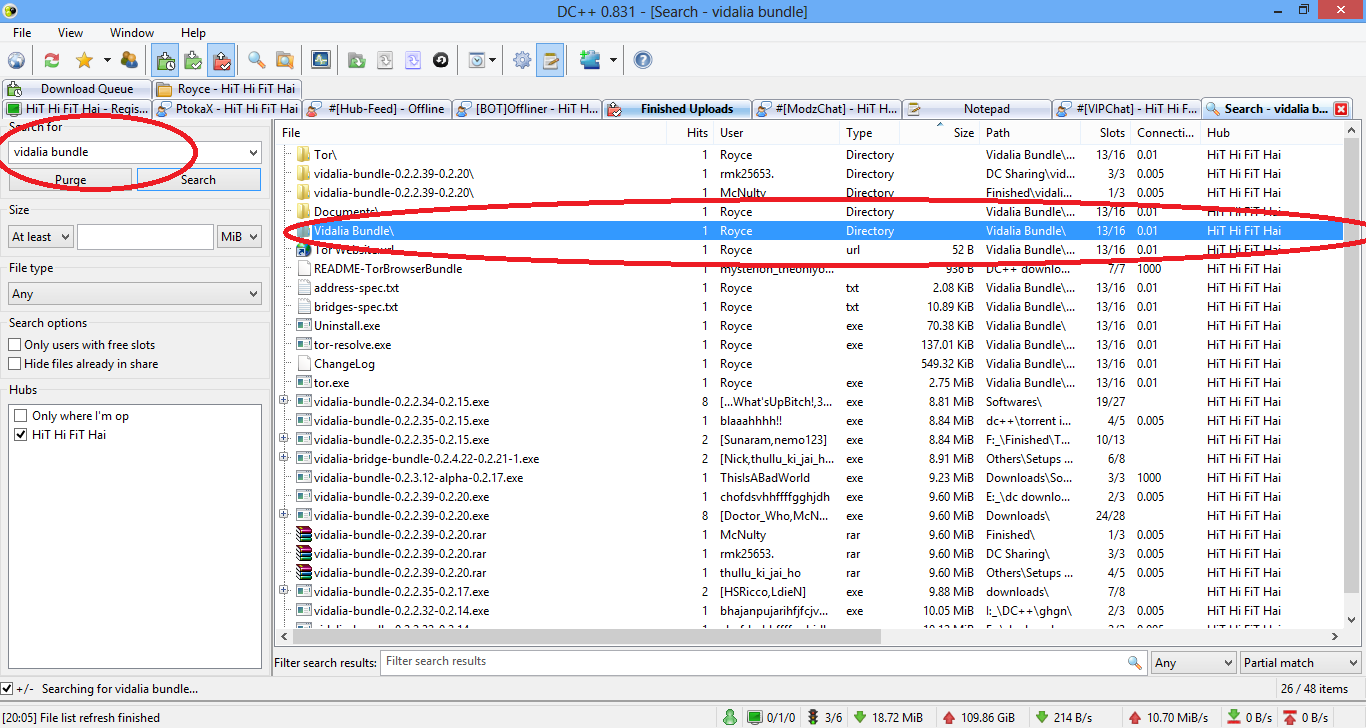The image size is (1366, 728).
Task: Sort results by Size column header
Action: [940, 132]
